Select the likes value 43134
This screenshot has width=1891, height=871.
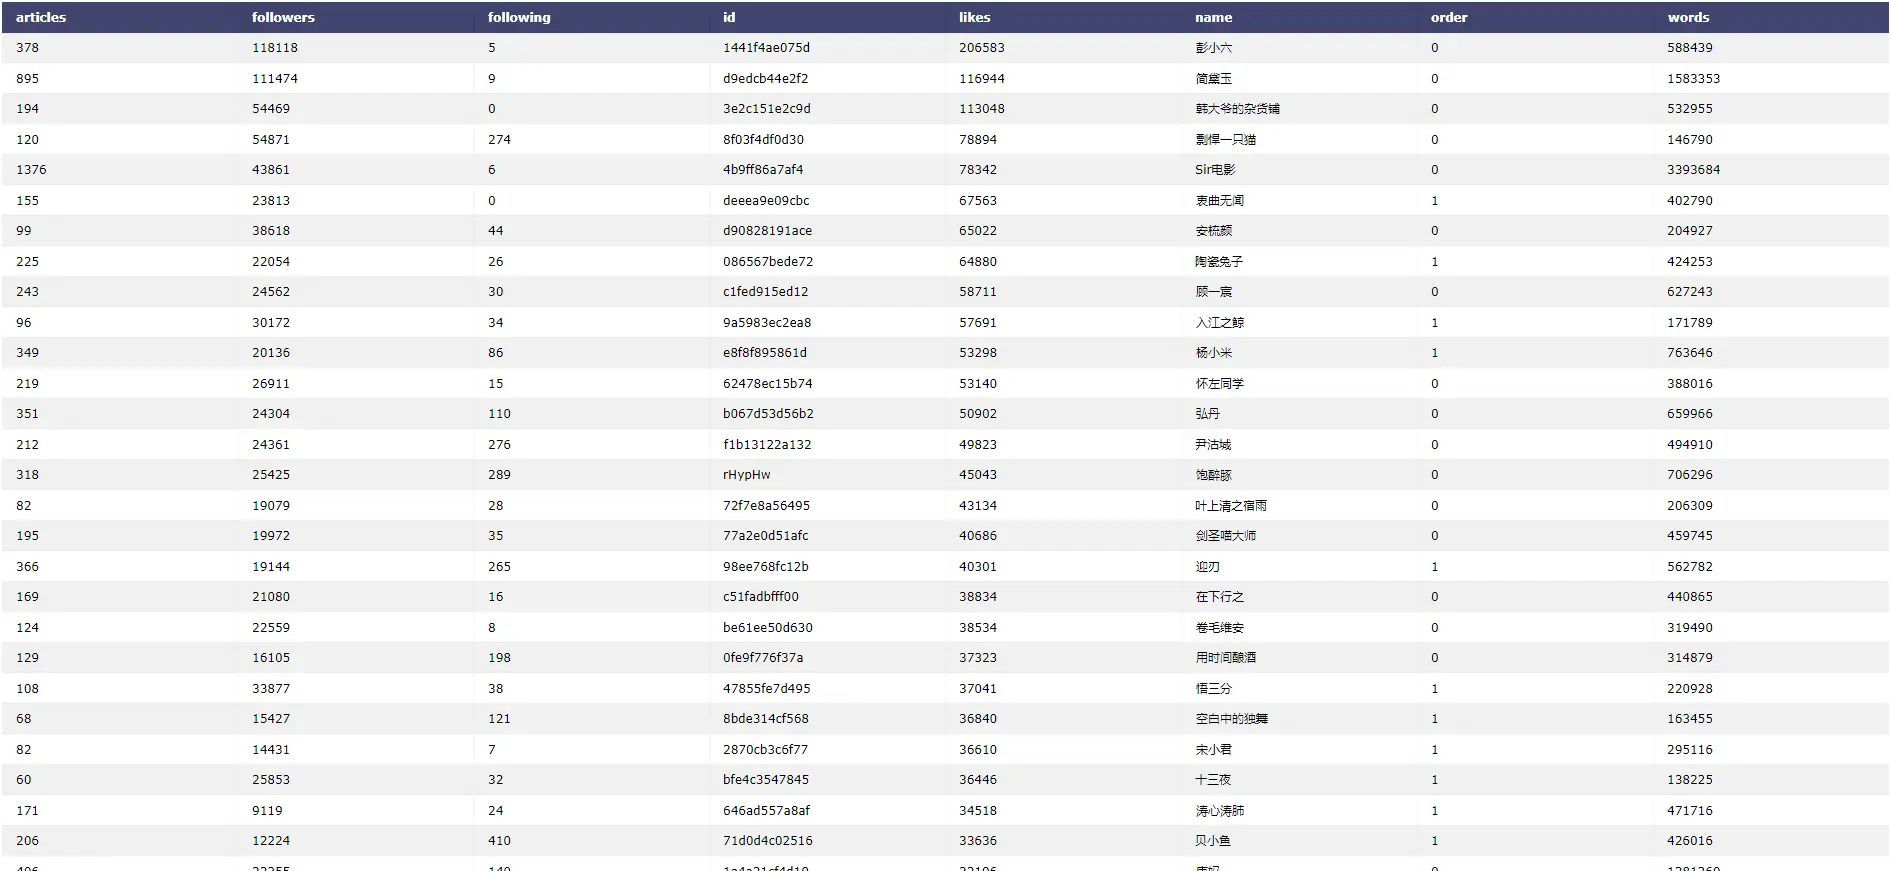[x=978, y=505]
